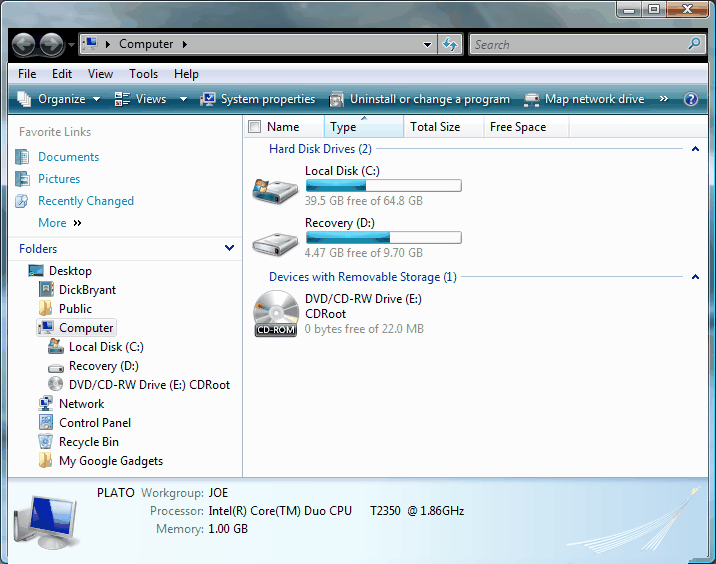Click My Google Gadgets folder icon

(x=46, y=461)
